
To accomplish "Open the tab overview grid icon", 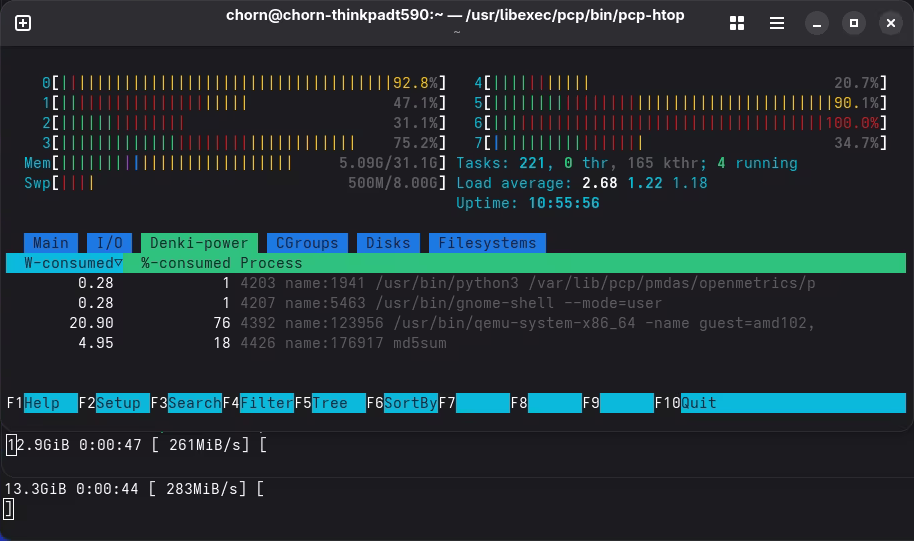I will 737,23.
